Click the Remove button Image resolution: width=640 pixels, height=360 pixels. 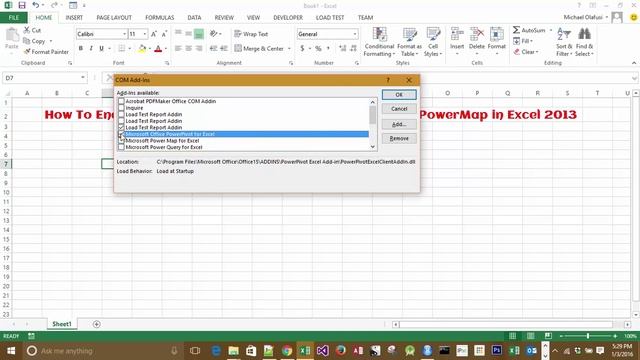tap(399, 138)
